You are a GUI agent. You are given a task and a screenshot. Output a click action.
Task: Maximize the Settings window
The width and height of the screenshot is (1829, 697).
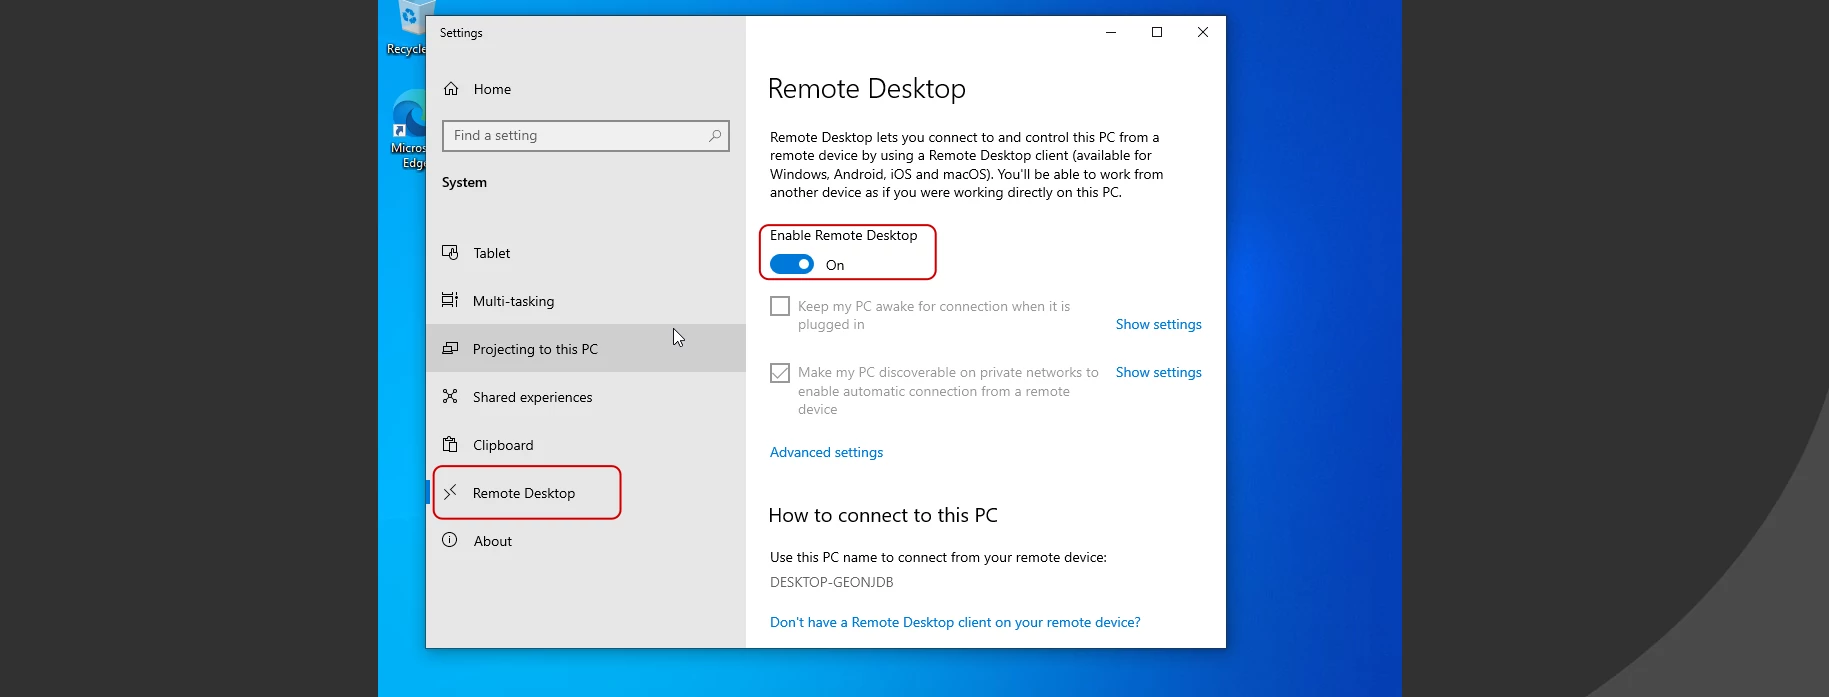click(x=1157, y=32)
